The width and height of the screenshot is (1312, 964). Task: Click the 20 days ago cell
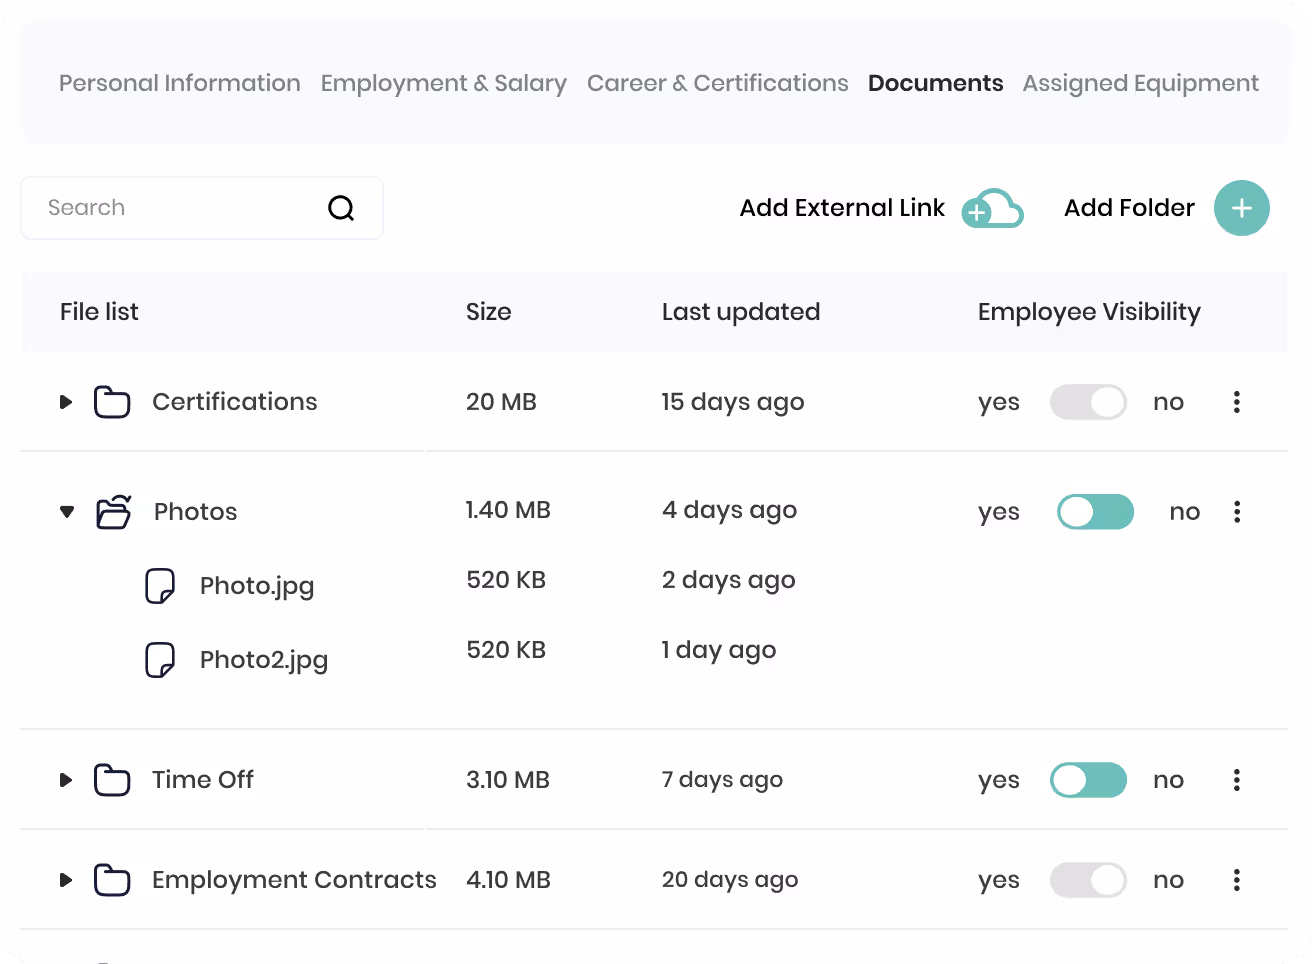(x=730, y=880)
